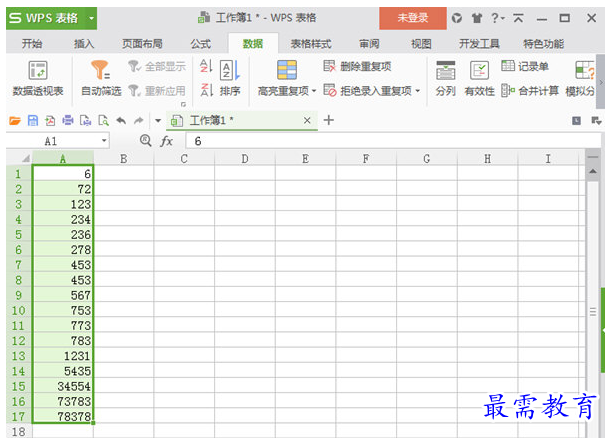Click cell containing 78378
Viewport: 605px width, 438px height.
[63, 416]
